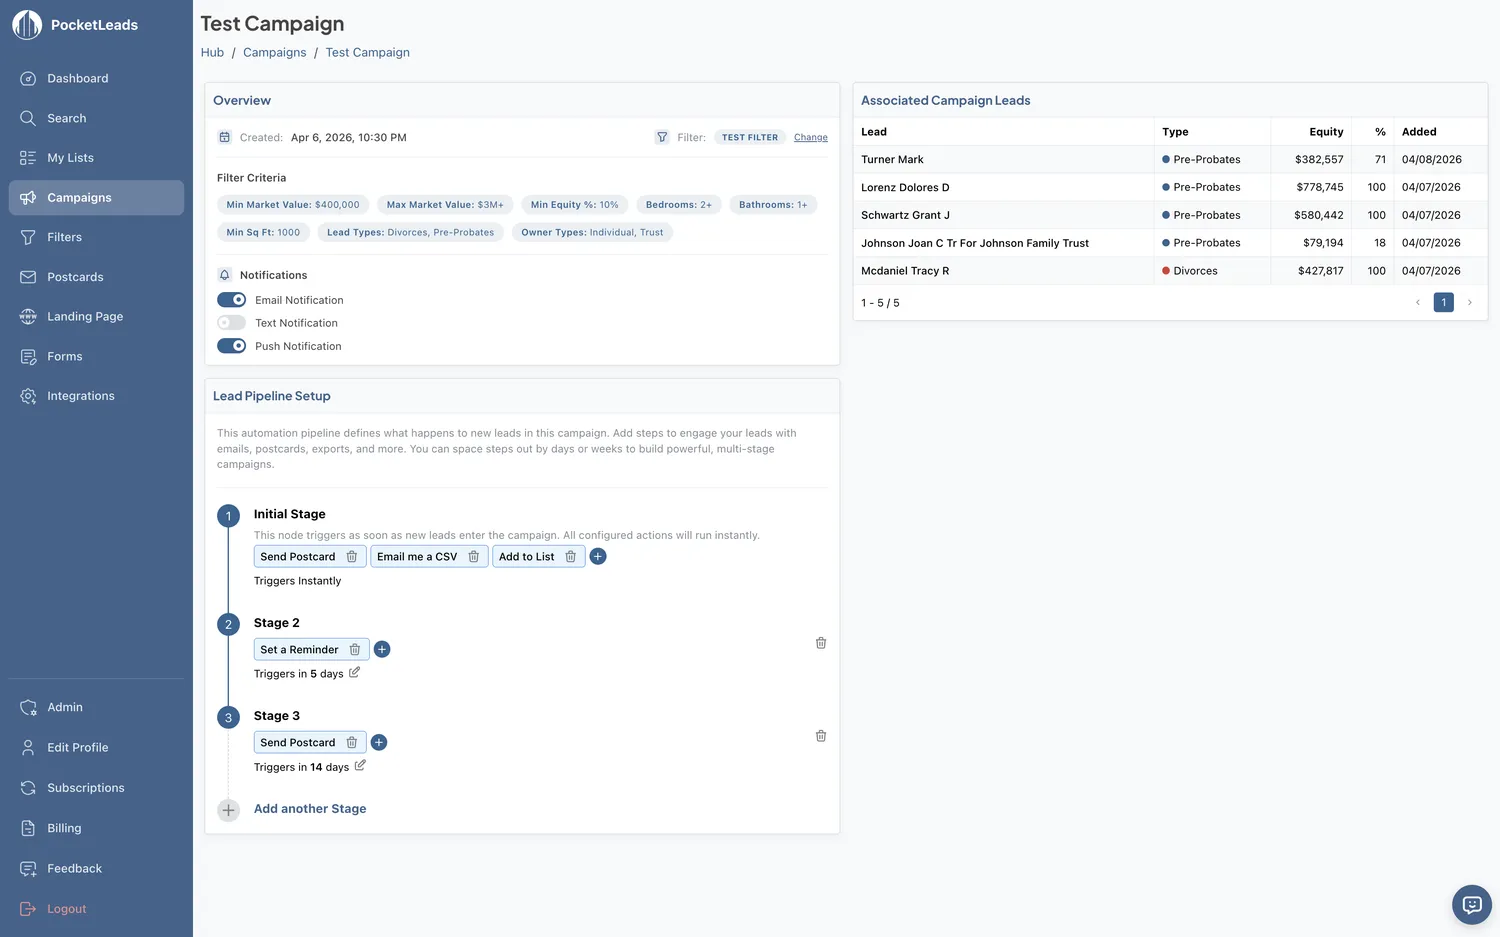Delete the Send Postcard action in Initial Stage
This screenshot has height=937, width=1500.
click(352, 557)
